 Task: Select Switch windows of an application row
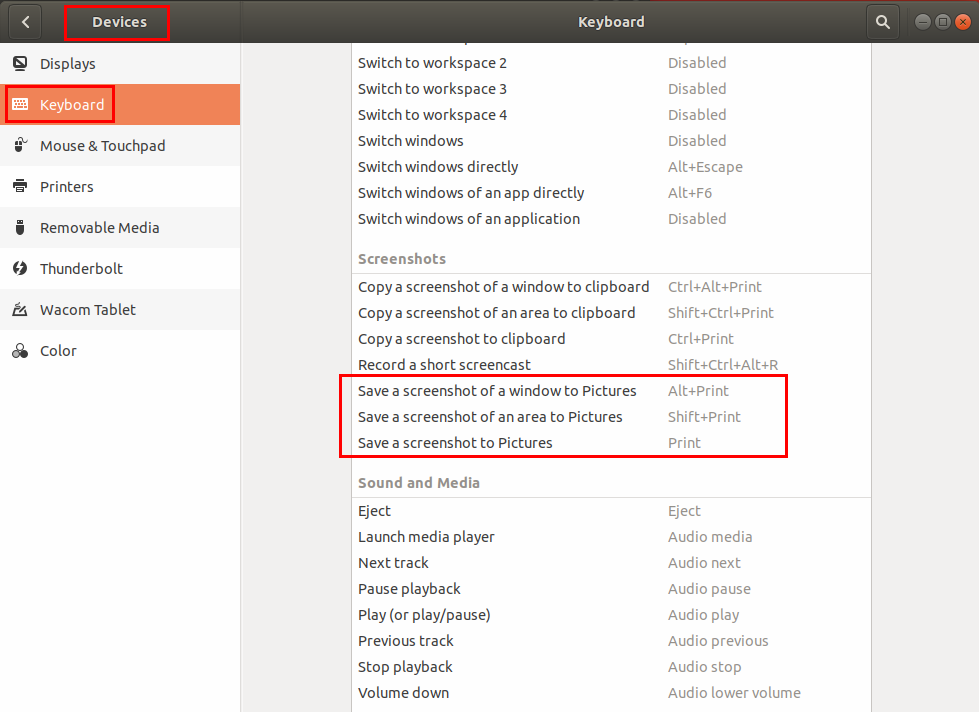611,219
